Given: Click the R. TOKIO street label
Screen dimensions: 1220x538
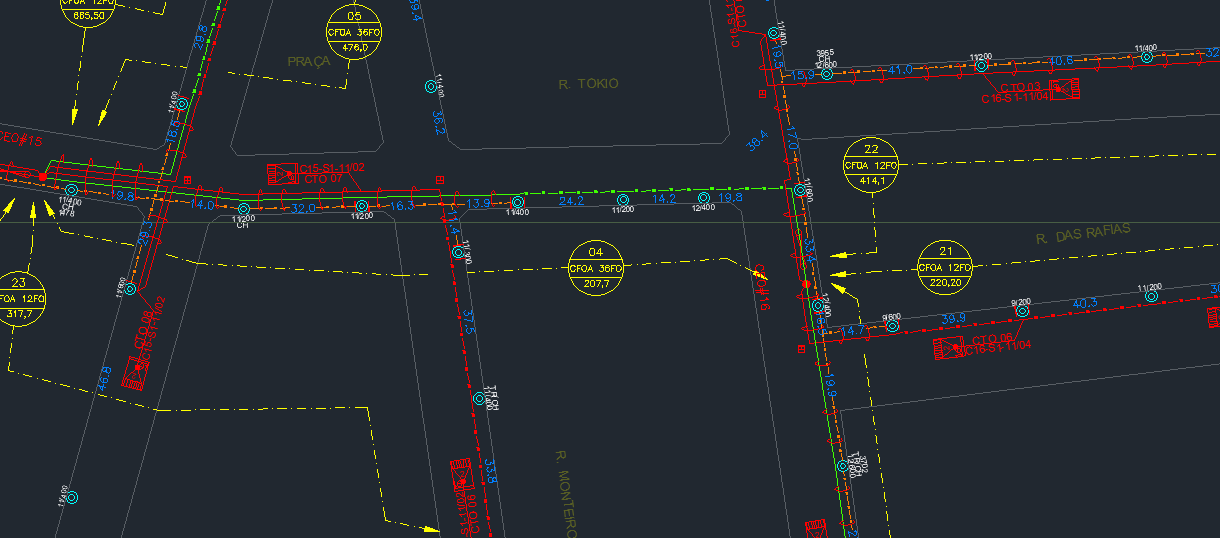Looking at the screenshot, I should [x=588, y=84].
